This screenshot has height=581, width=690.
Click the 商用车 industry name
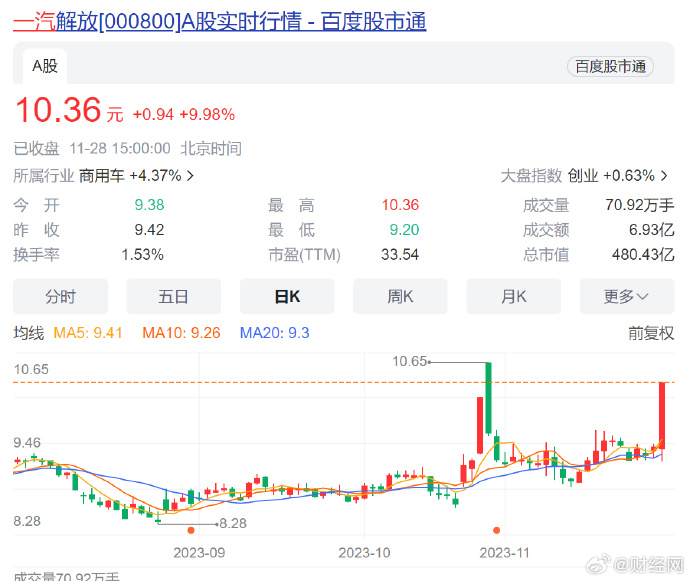(102, 176)
